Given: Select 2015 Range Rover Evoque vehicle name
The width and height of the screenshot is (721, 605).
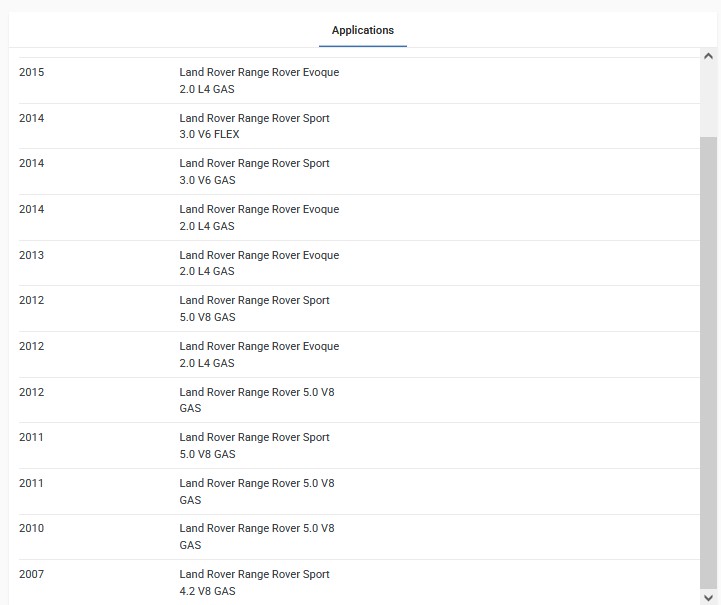Looking at the screenshot, I should click(x=259, y=72).
